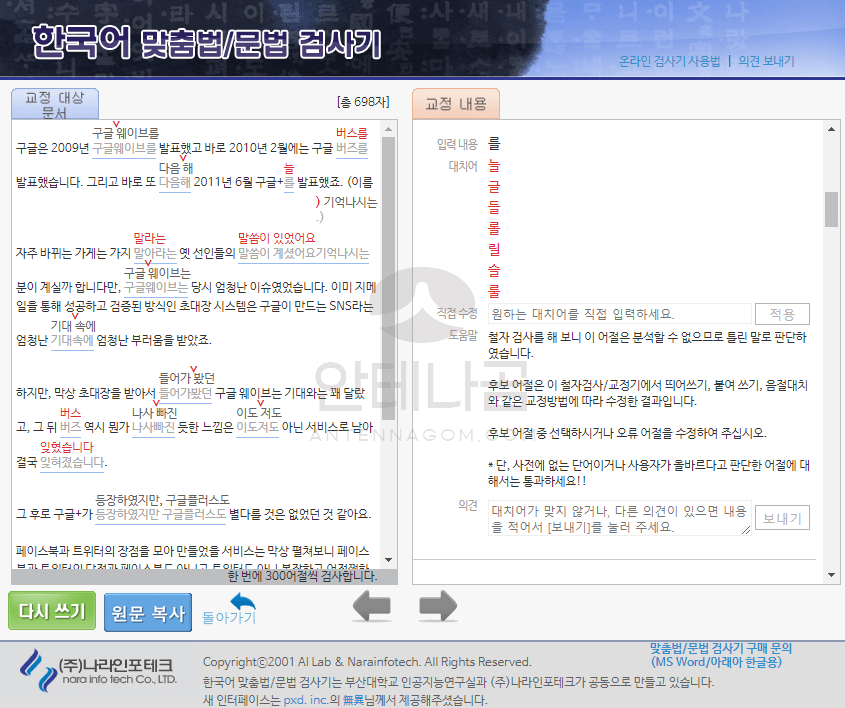Select the 교정 내용 tab

point(456,103)
